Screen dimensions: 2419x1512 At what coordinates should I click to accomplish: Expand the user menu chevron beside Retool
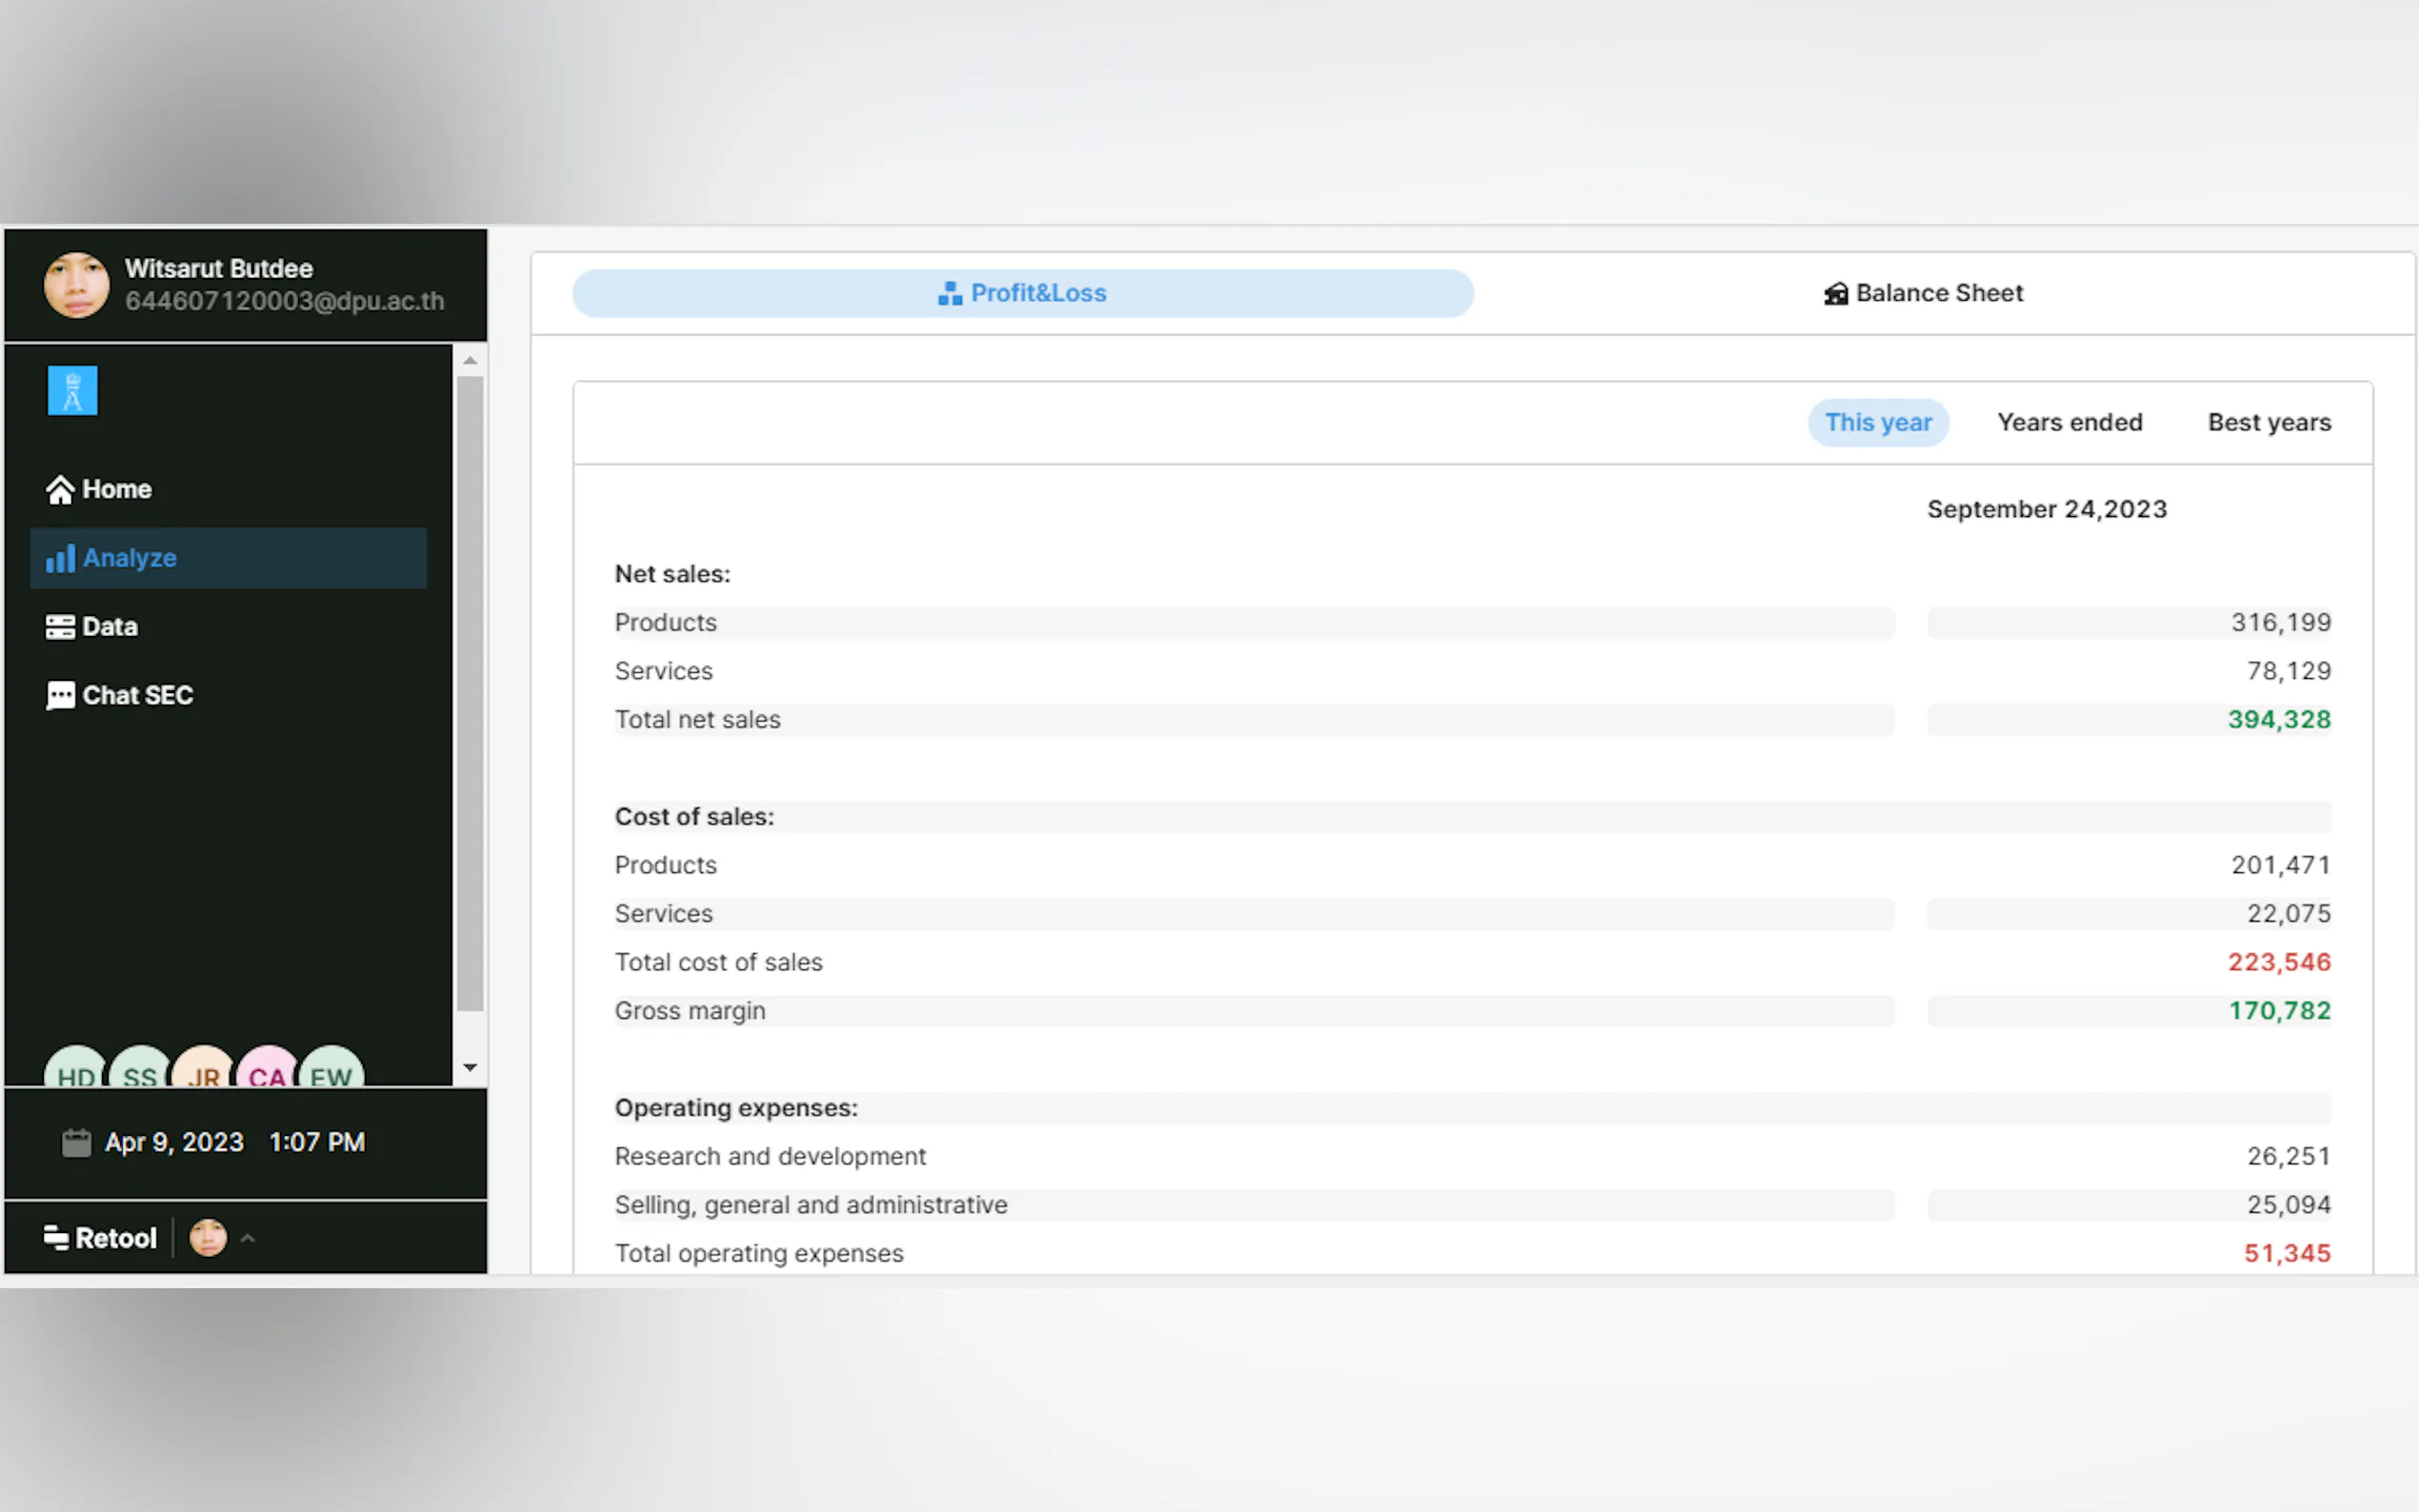coord(248,1238)
